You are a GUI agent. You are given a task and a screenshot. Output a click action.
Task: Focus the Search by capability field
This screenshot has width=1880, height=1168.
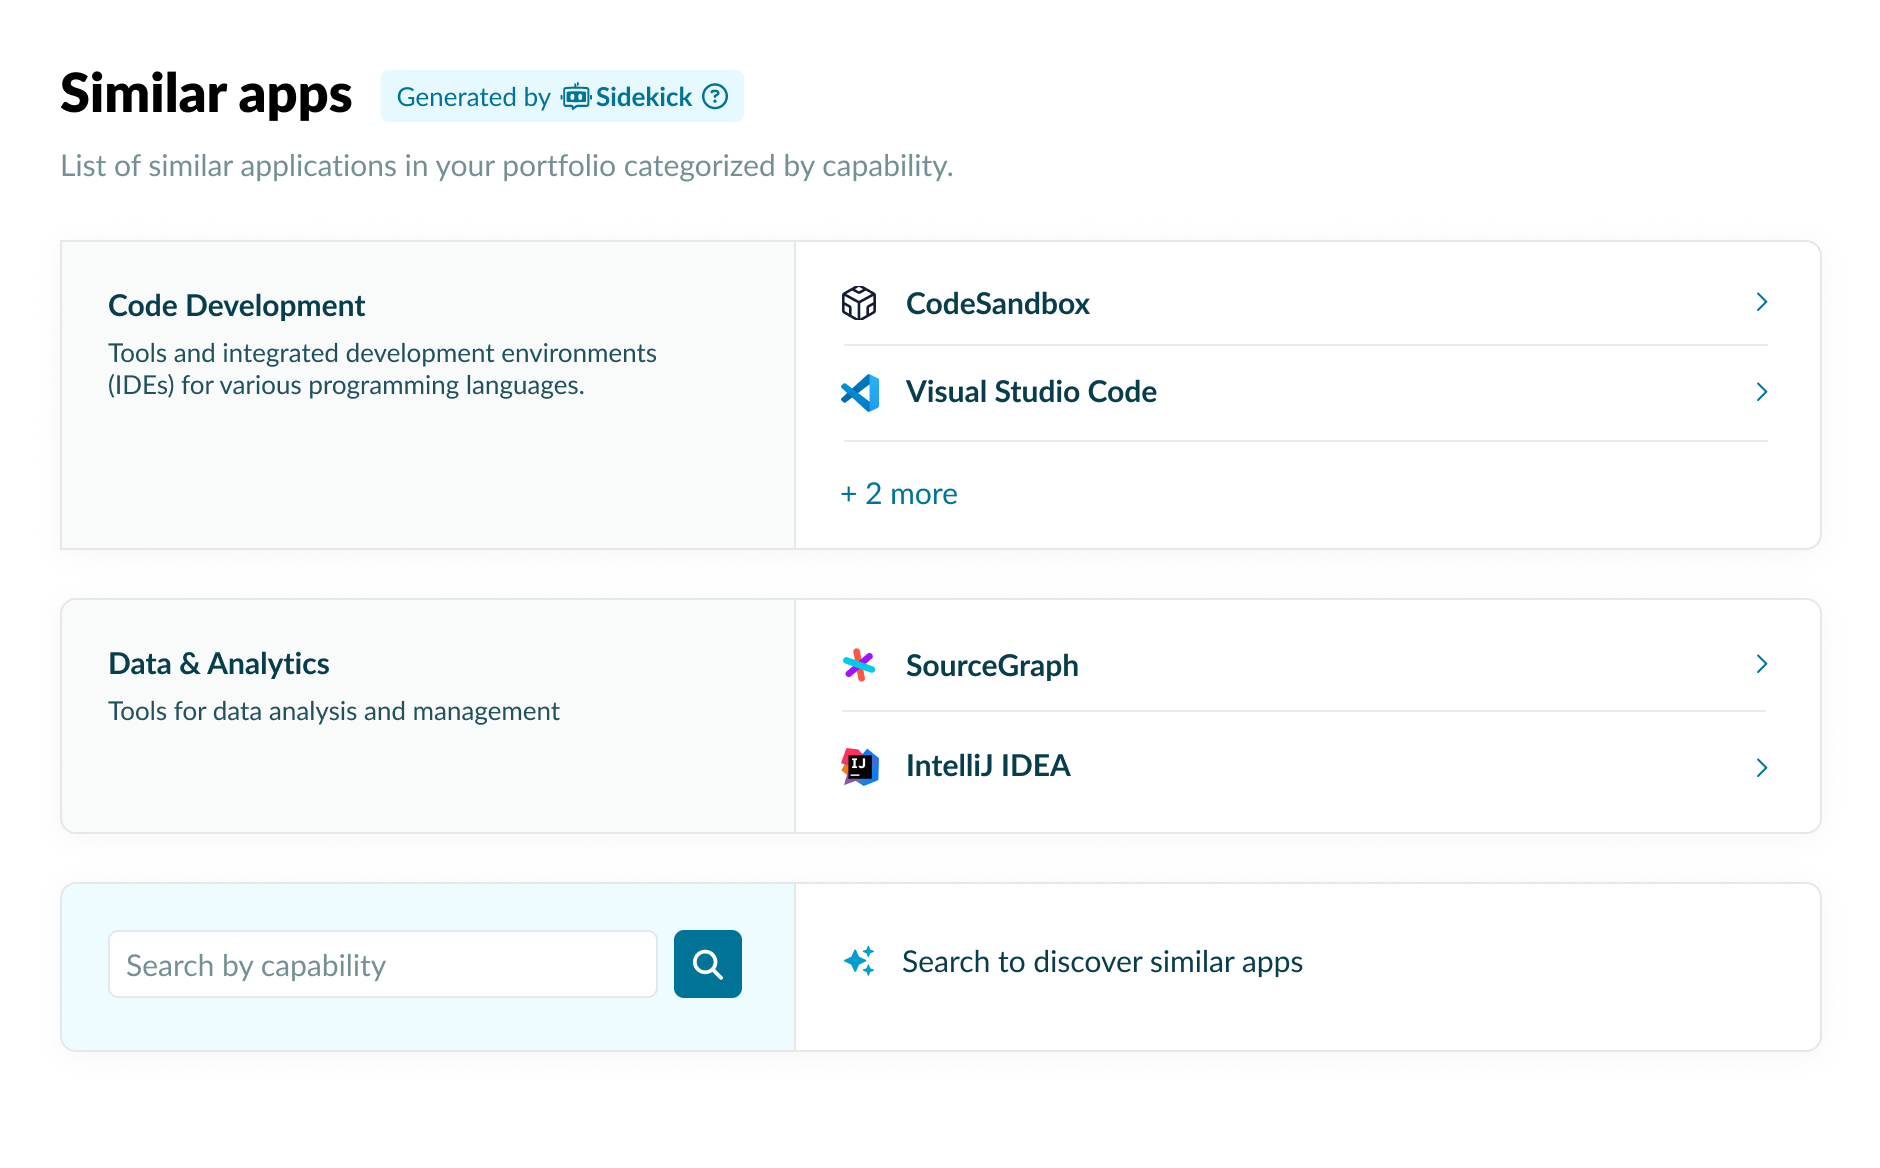[x=382, y=965]
